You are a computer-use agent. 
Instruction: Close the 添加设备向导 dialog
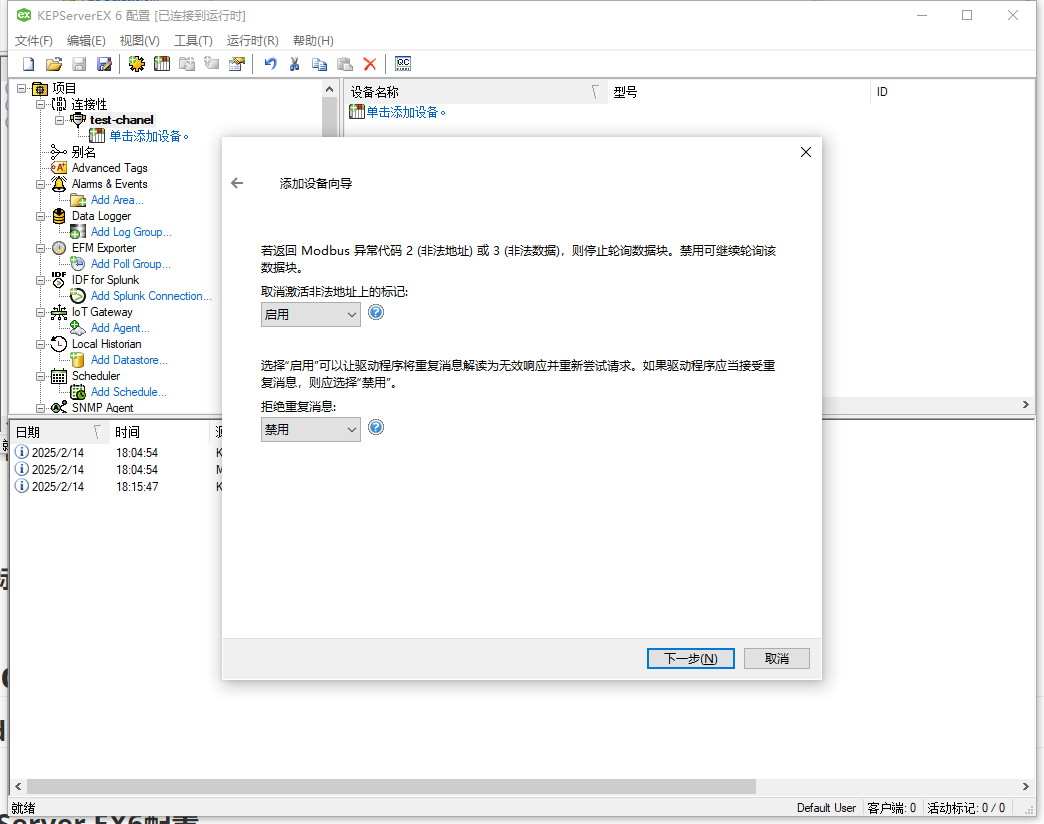pos(806,152)
